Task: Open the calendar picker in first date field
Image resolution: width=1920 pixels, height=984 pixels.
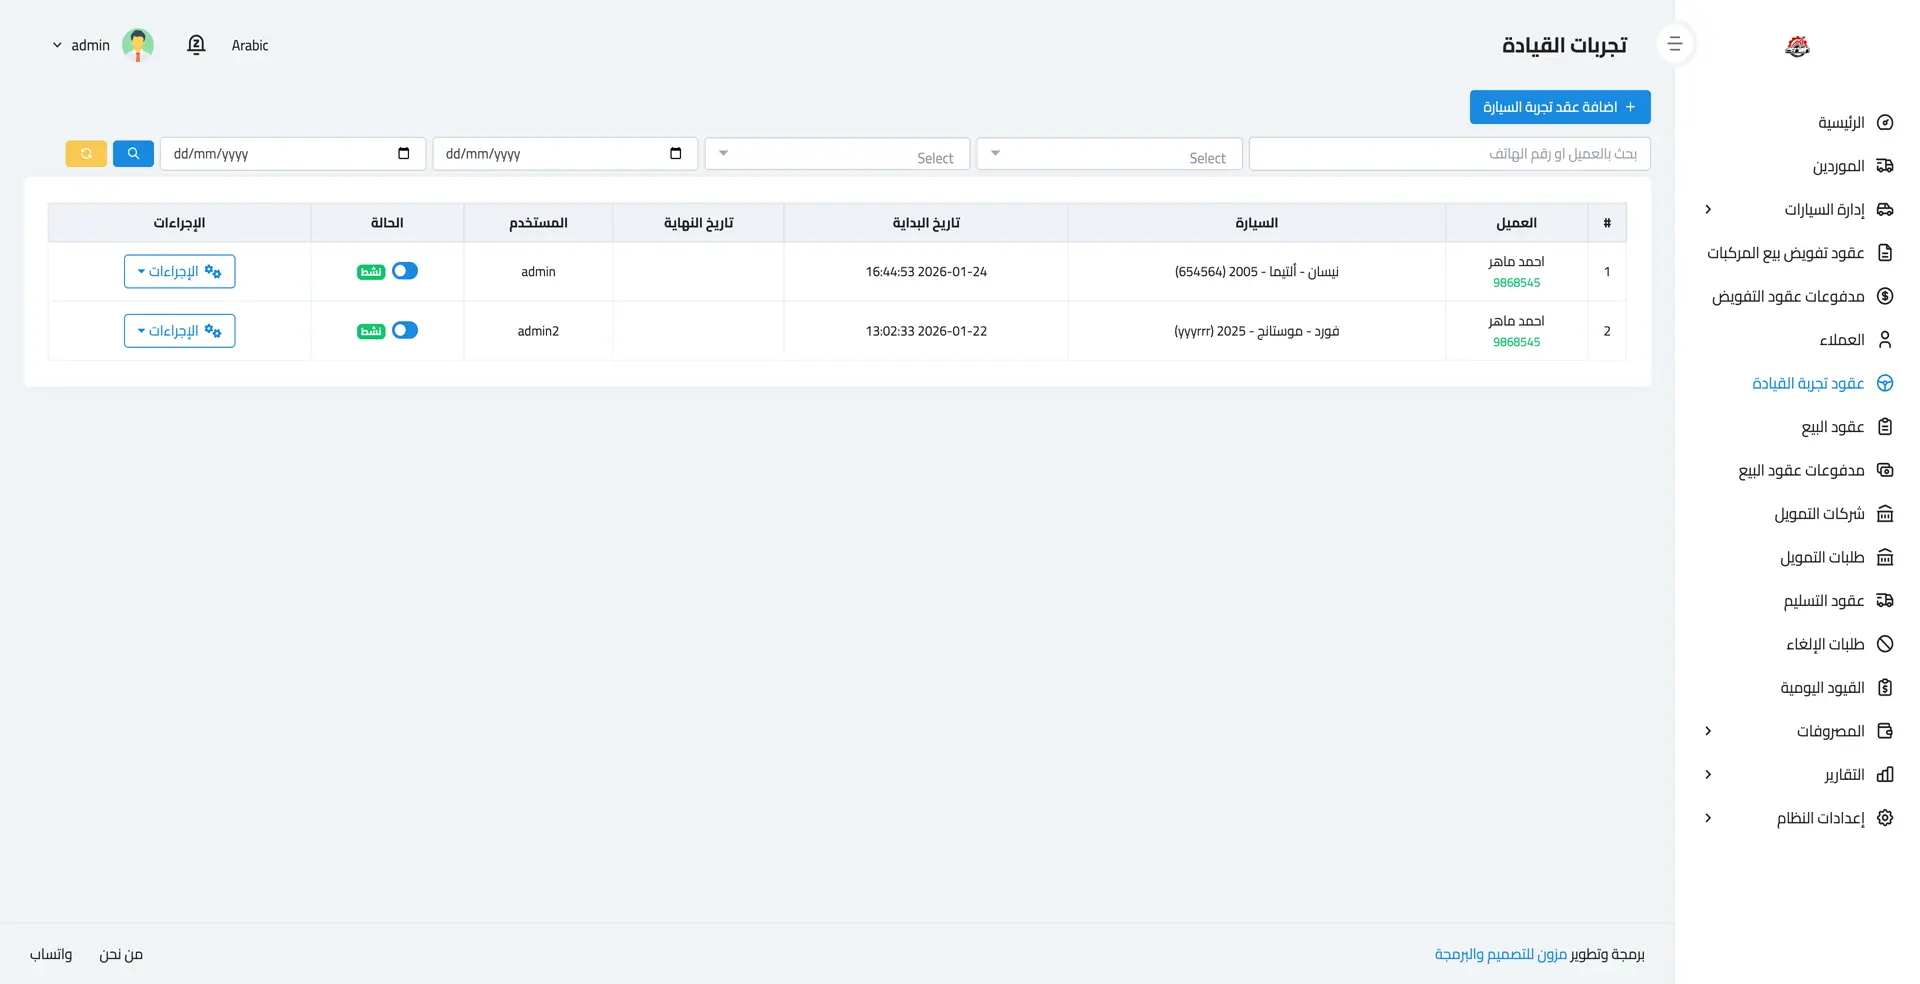Action: click(x=675, y=154)
